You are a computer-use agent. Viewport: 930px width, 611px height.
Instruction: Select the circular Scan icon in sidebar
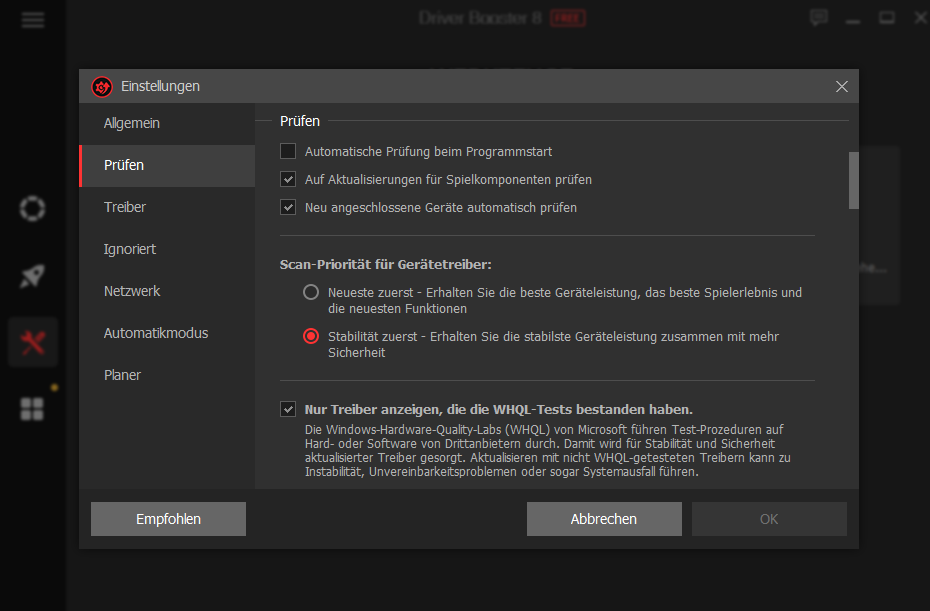(x=31, y=208)
